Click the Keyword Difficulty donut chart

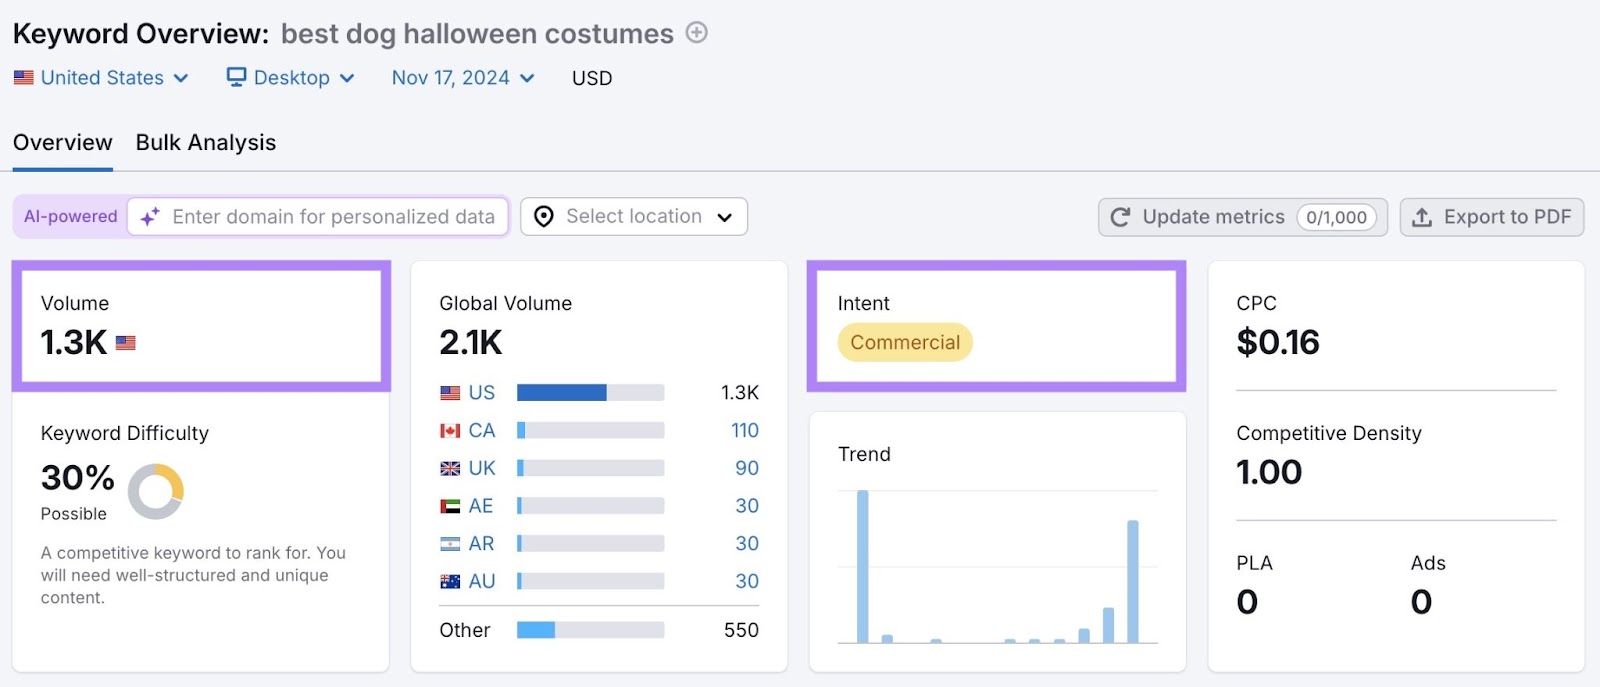156,491
